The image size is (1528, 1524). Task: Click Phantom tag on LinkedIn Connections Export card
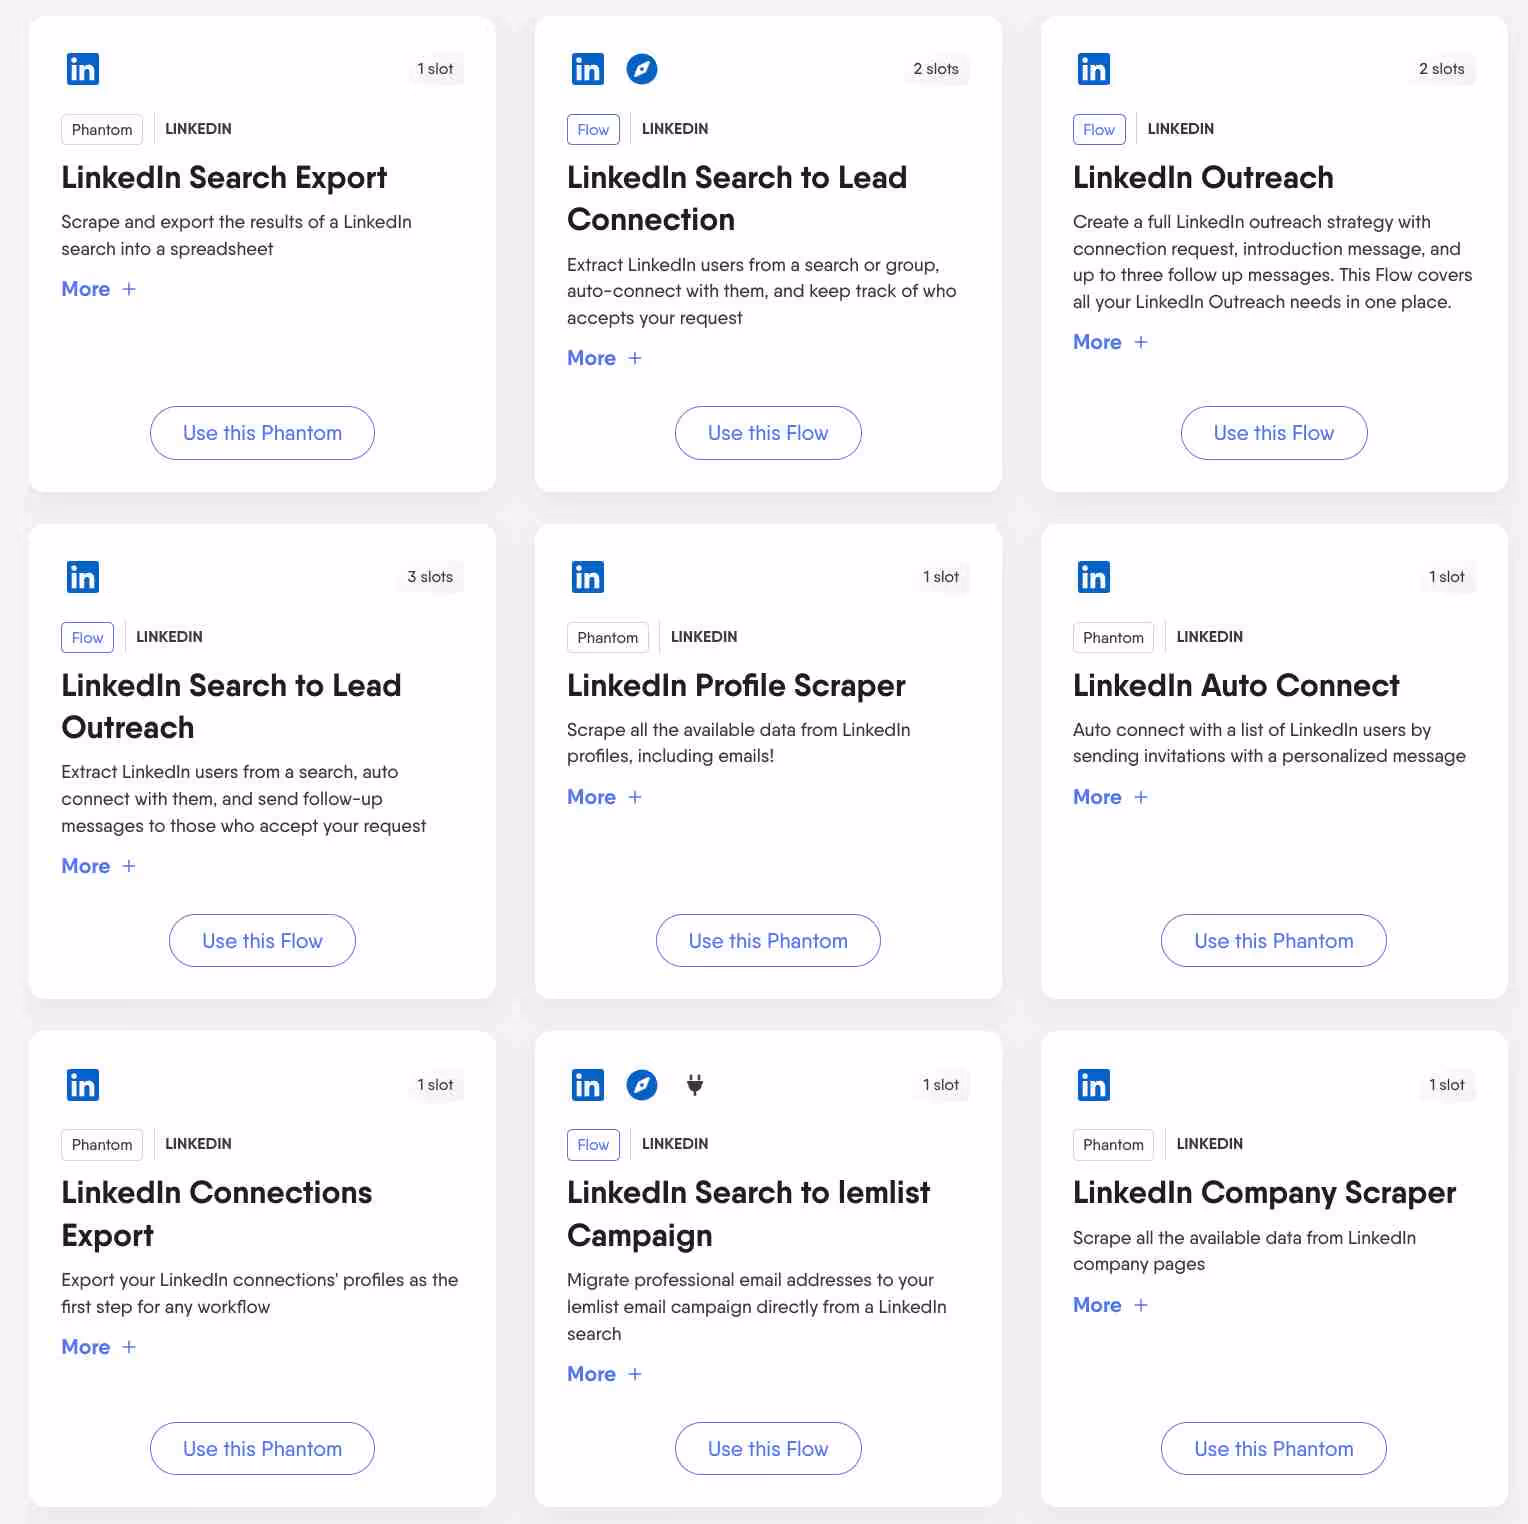coord(102,1145)
